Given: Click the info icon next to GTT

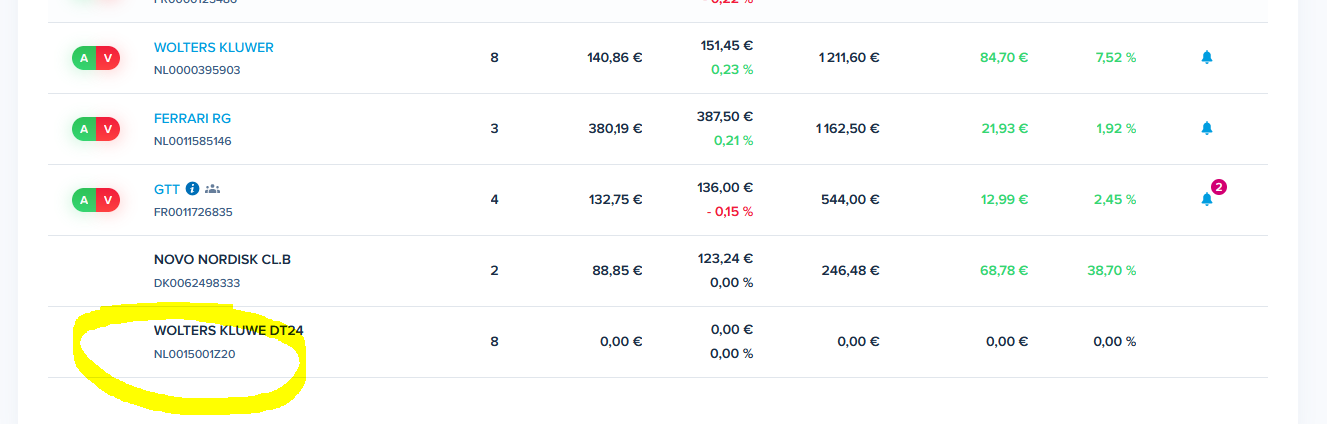Looking at the screenshot, I should click(193, 188).
